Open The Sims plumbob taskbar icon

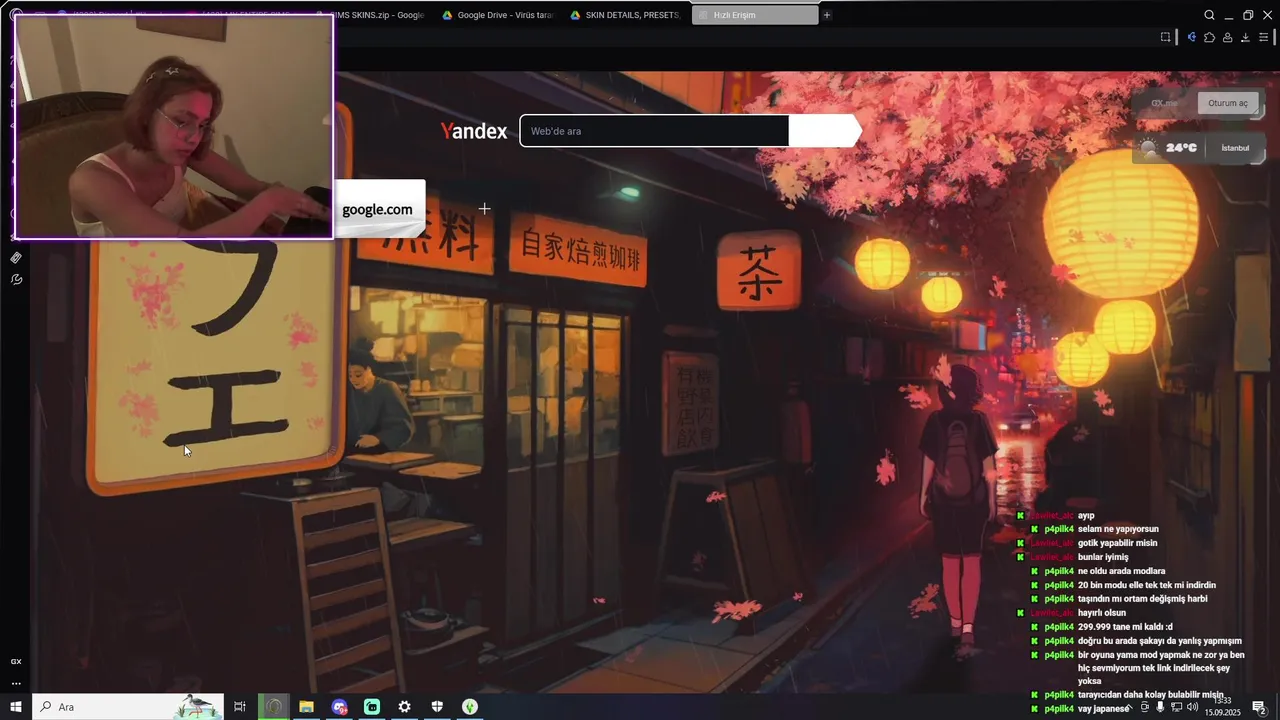tap(470, 707)
